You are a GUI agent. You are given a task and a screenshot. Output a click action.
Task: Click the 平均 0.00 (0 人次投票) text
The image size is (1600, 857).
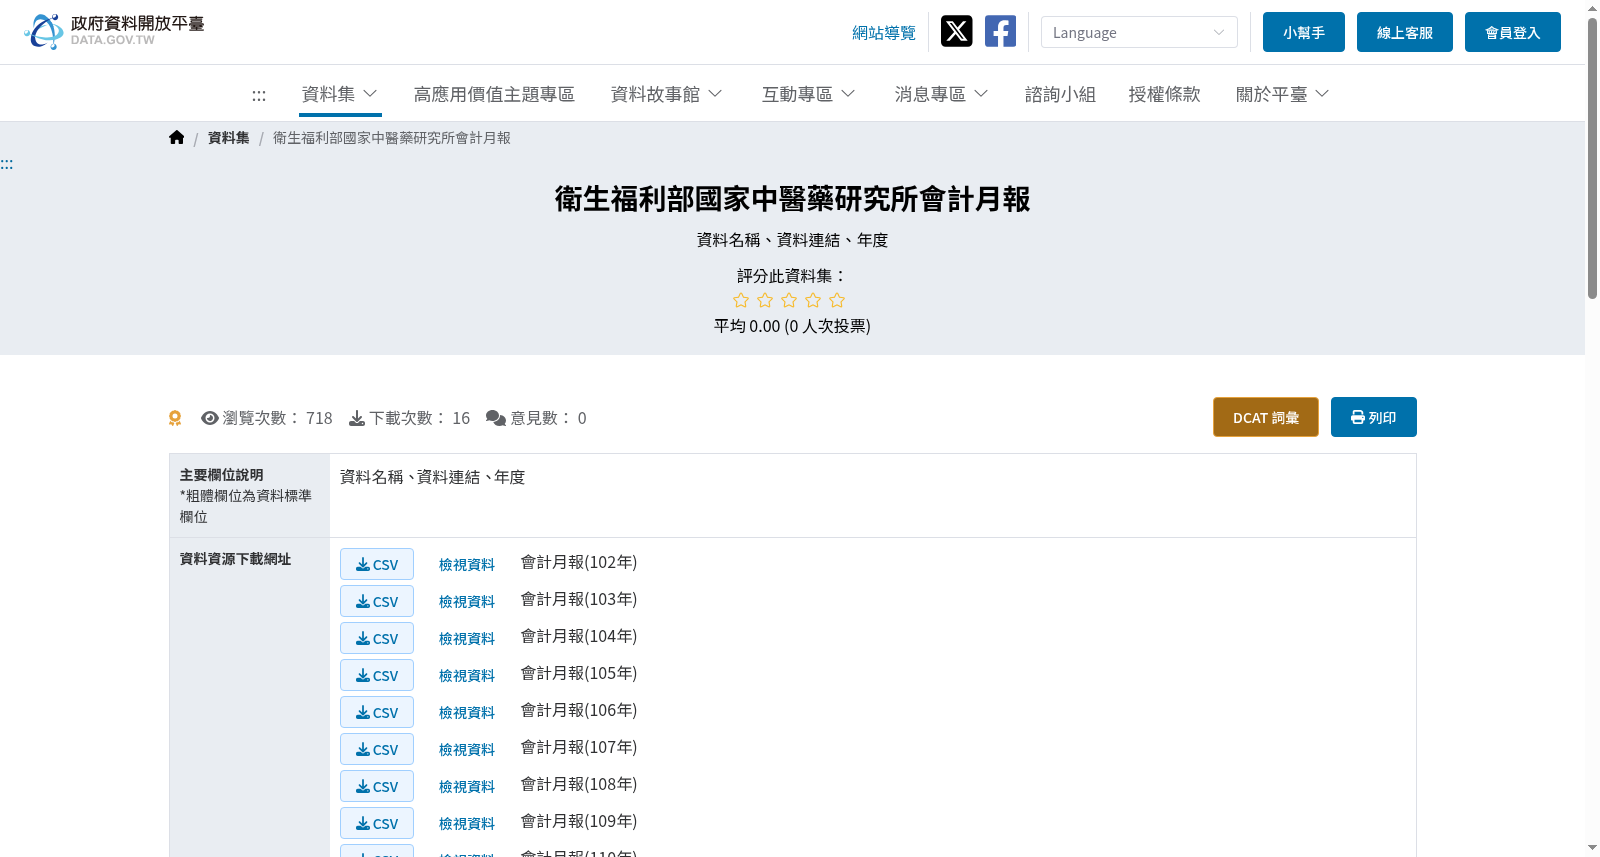click(792, 326)
